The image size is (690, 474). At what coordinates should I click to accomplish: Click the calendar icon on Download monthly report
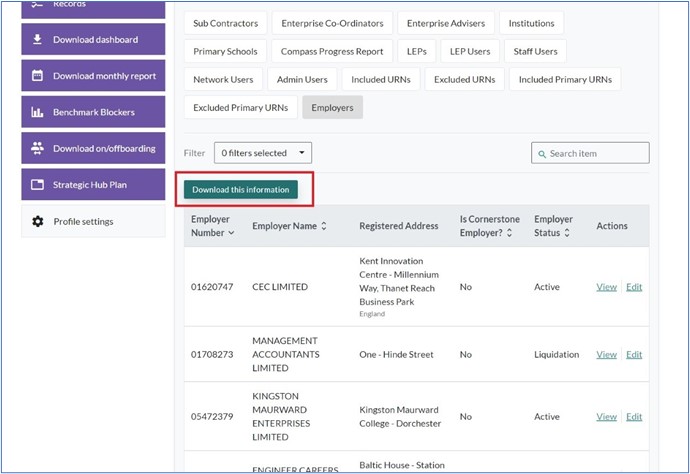point(37,76)
